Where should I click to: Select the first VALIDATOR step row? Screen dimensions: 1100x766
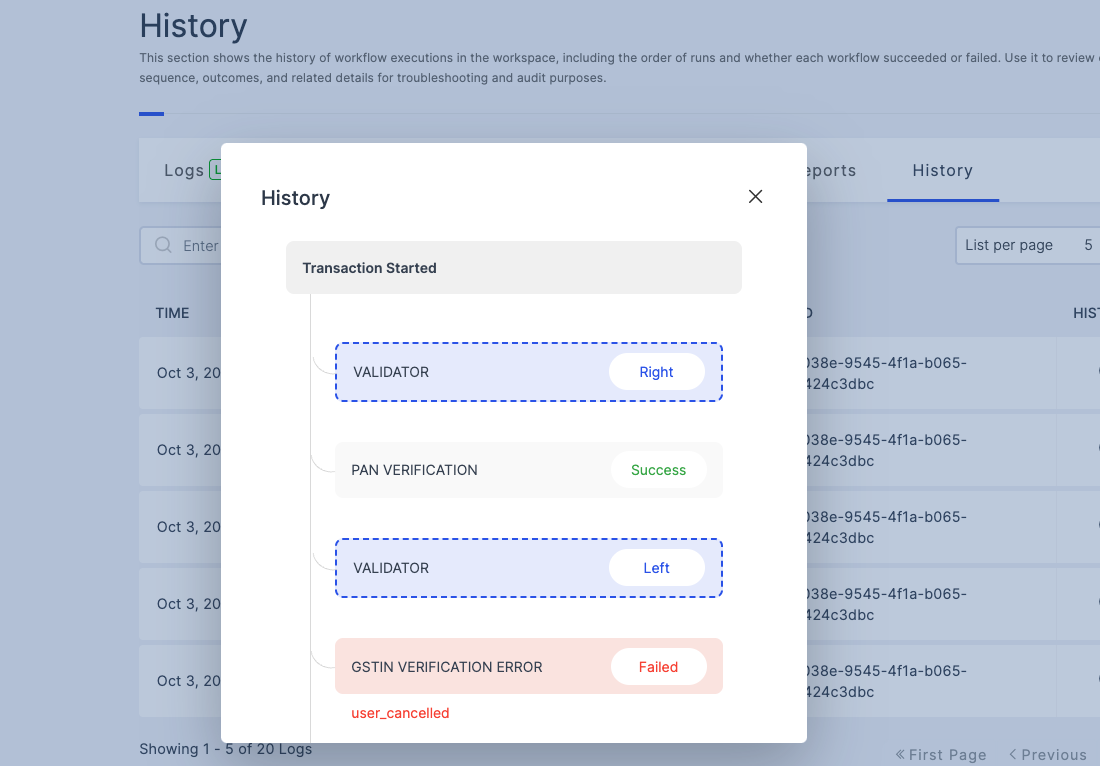tap(470, 372)
